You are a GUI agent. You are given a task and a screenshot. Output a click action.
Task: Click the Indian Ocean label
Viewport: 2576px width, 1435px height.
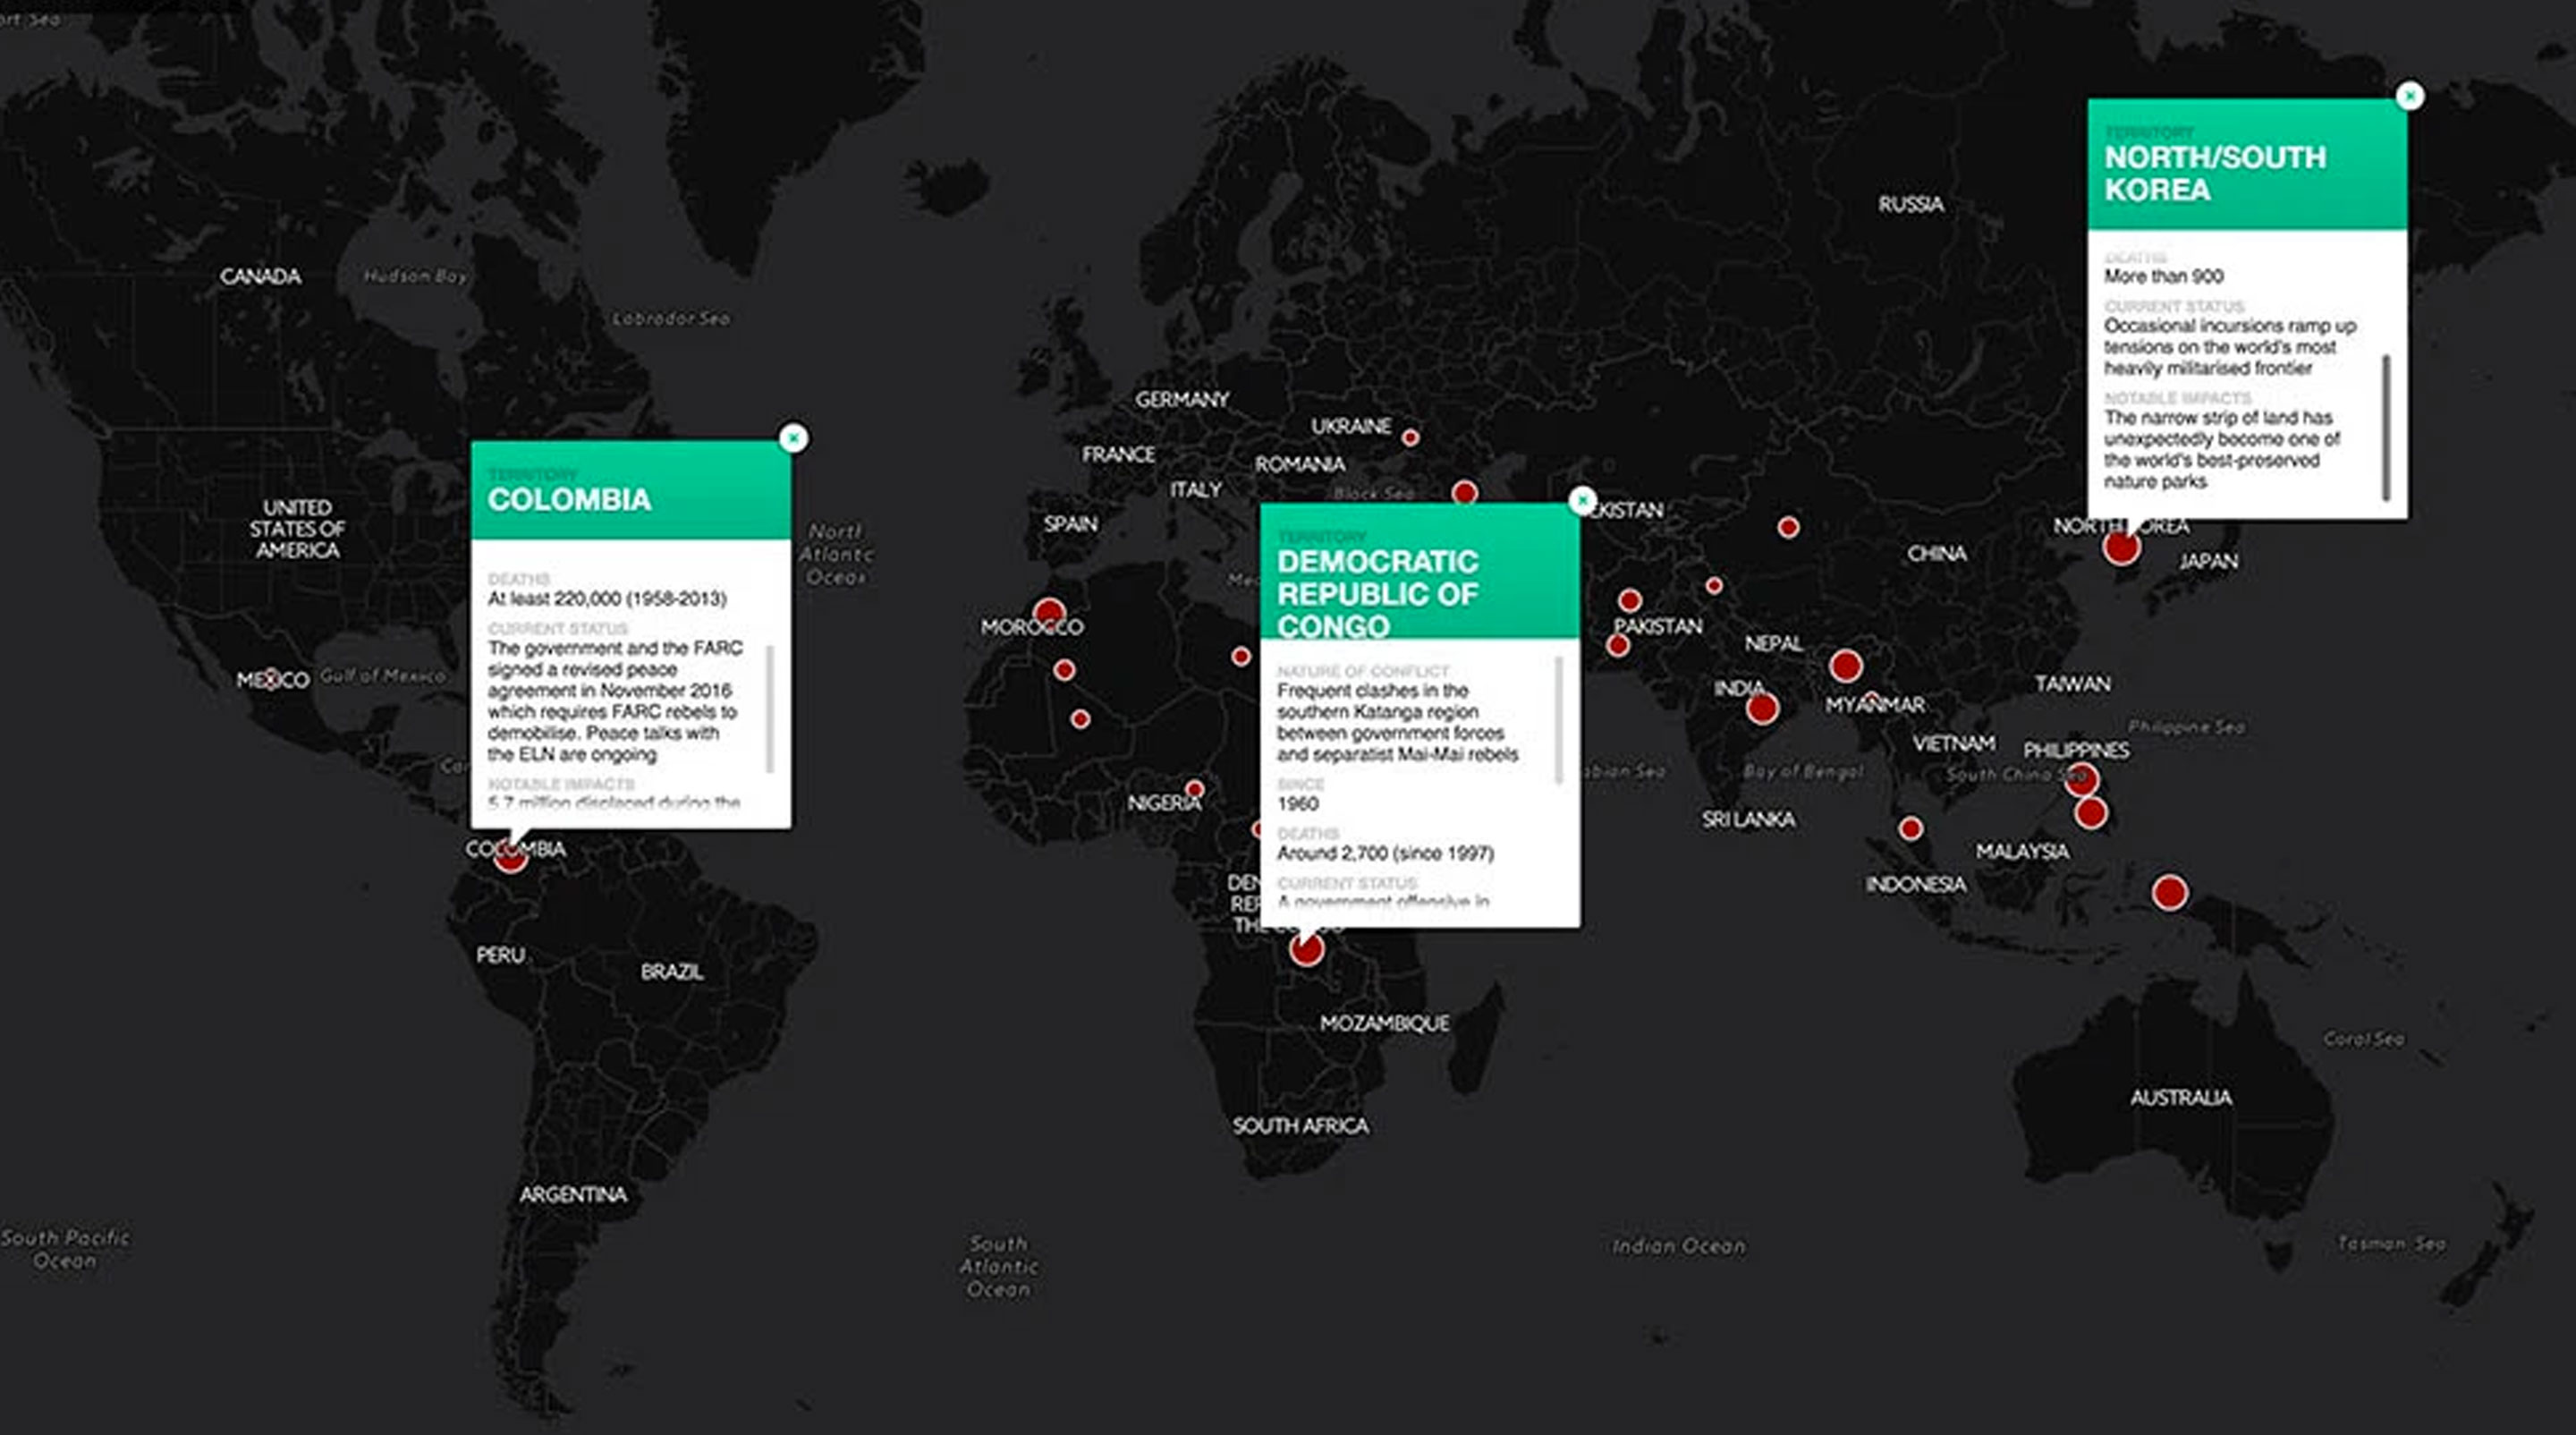(1679, 1245)
